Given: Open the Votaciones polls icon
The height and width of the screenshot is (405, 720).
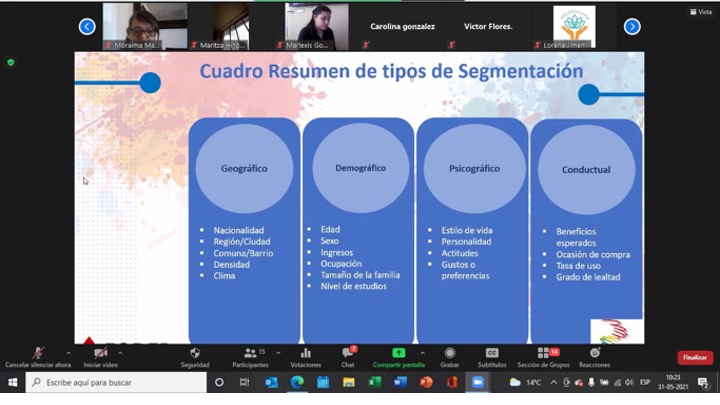Looking at the screenshot, I should (305, 355).
